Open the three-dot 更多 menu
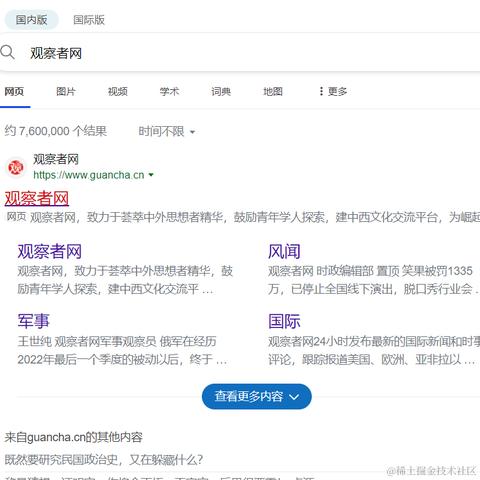The height and width of the screenshot is (480, 480). coord(333,91)
